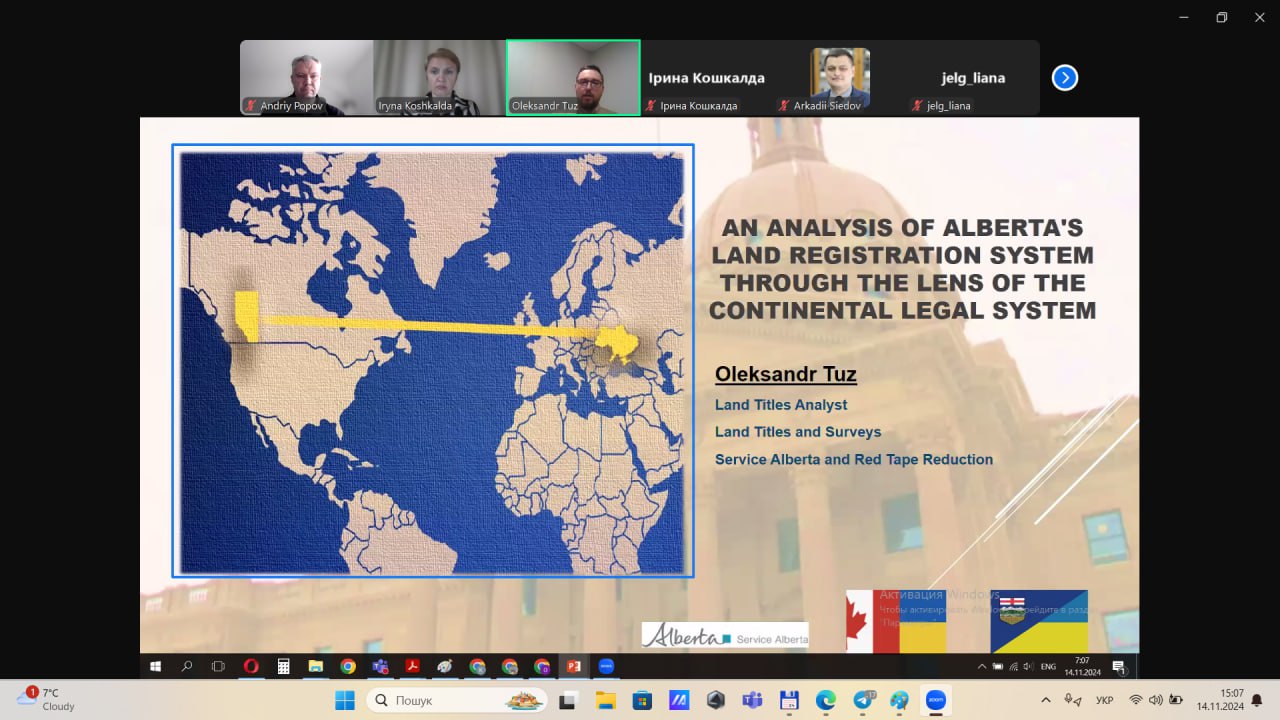The height and width of the screenshot is (720, 1280).
Task: Click the Canada-Ukraine flag image on slide
Action: pyautogui.click(x=896, y=621)
